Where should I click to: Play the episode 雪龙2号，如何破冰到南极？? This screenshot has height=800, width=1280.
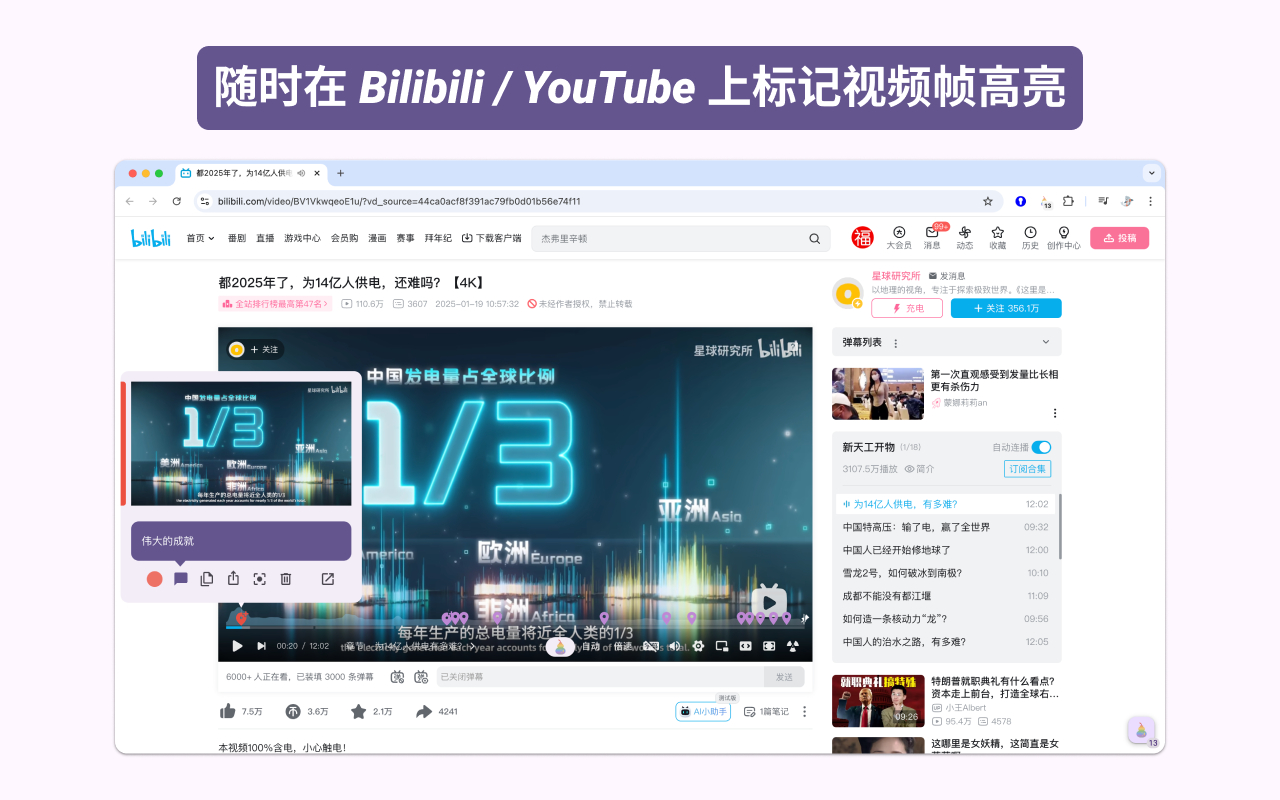(x=946, y=573)
